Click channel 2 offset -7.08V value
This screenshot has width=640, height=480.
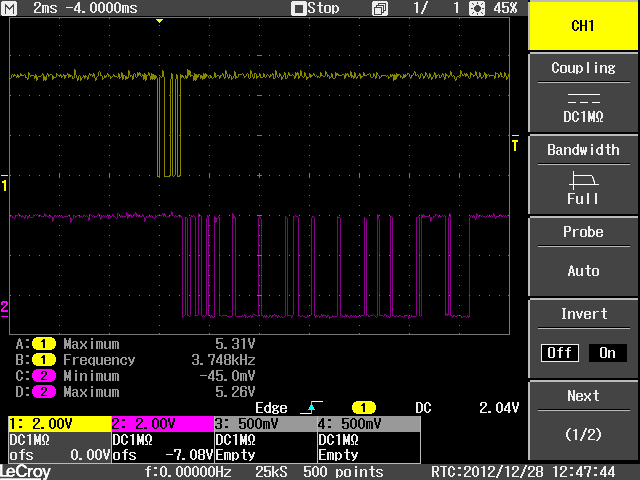coord(189,455)
